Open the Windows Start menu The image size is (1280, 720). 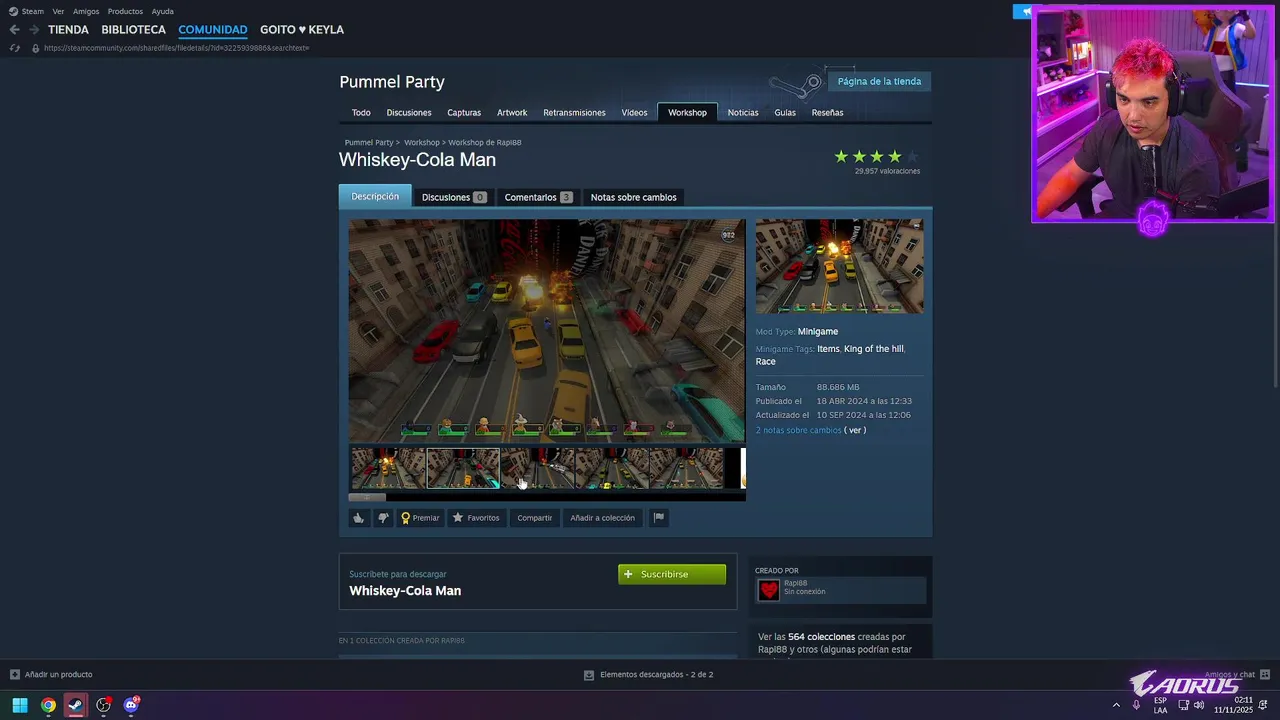coord(20,705)
